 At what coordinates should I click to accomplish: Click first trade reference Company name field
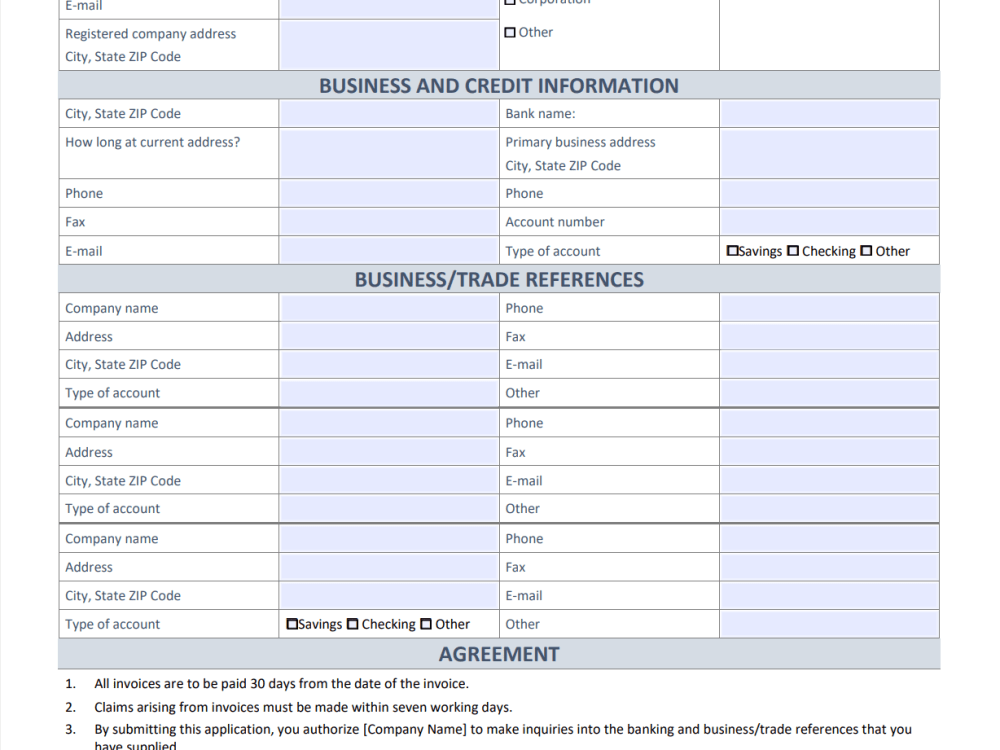click(x=389, y=308)
